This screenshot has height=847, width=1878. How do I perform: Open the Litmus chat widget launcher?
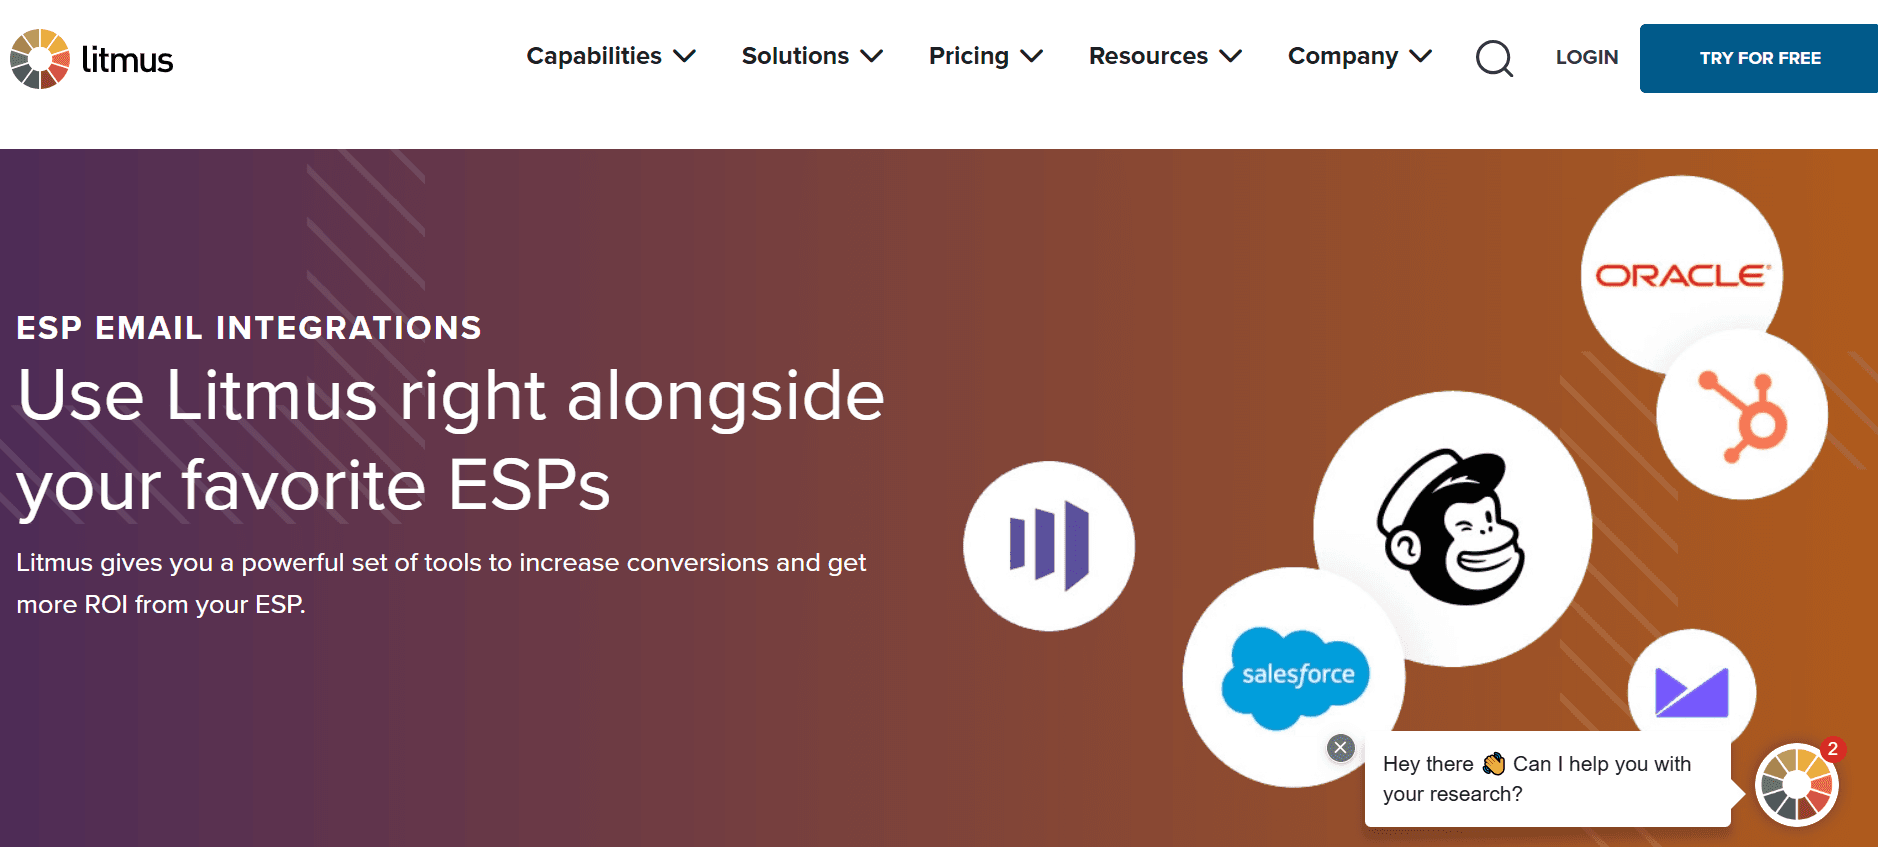[1796, 785]
